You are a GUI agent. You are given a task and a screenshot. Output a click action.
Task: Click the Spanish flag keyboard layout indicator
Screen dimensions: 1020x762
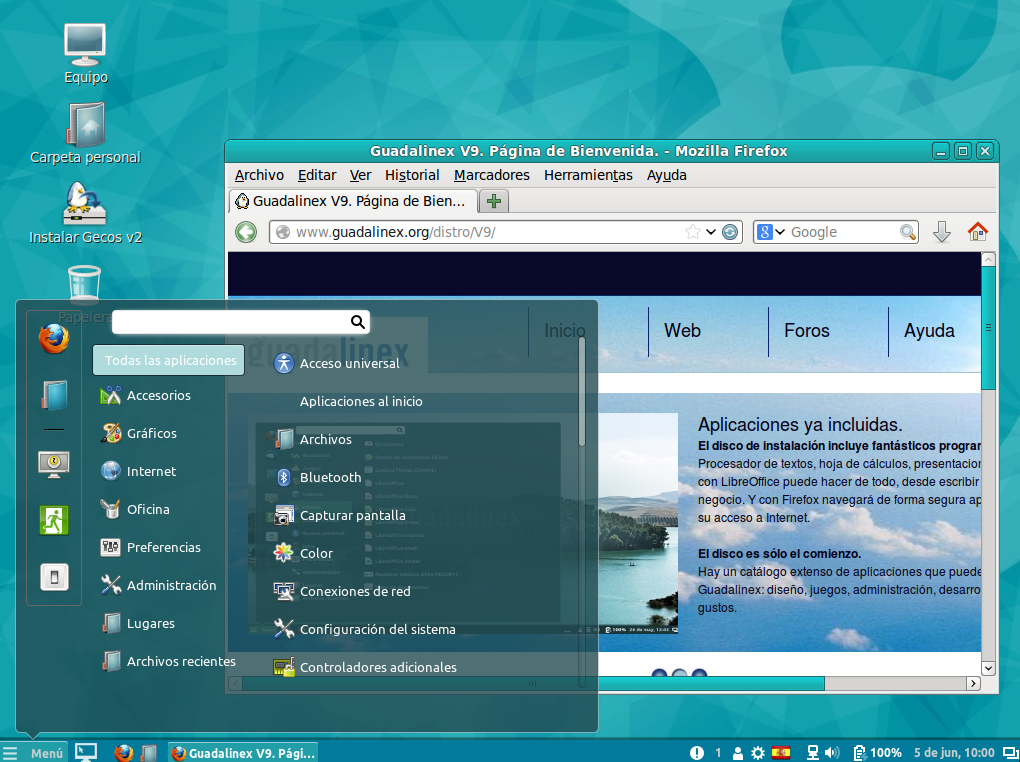tap(781, 753)
